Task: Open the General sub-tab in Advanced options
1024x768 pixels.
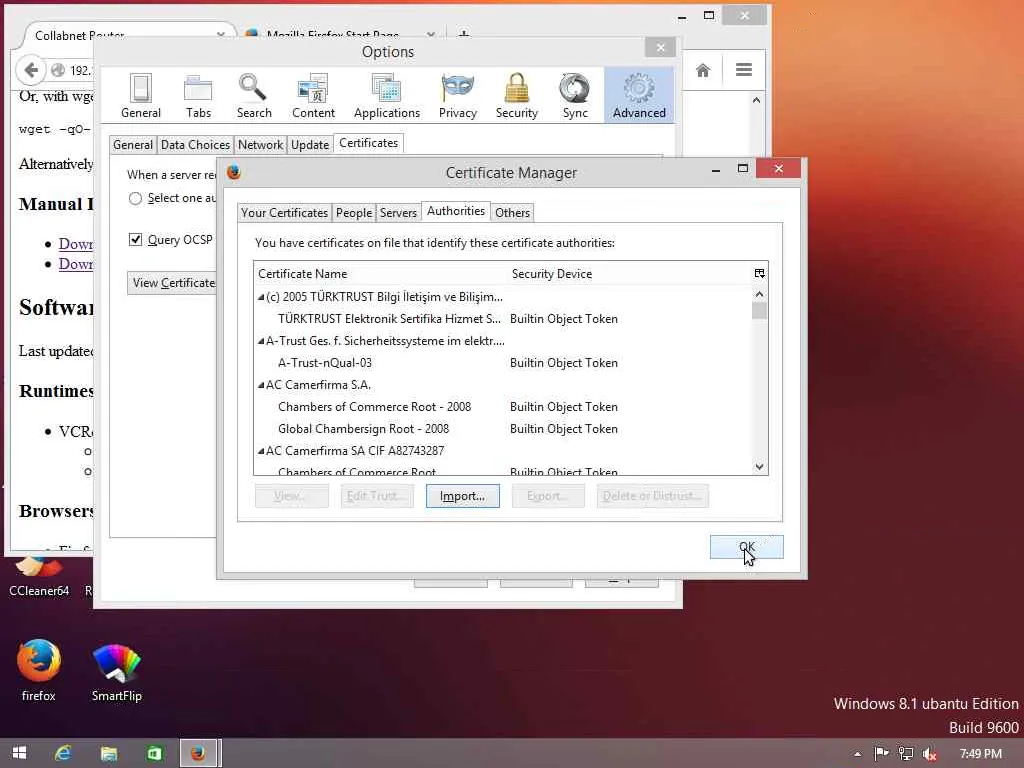Action: pyautogui.click(x=133, y=145)
